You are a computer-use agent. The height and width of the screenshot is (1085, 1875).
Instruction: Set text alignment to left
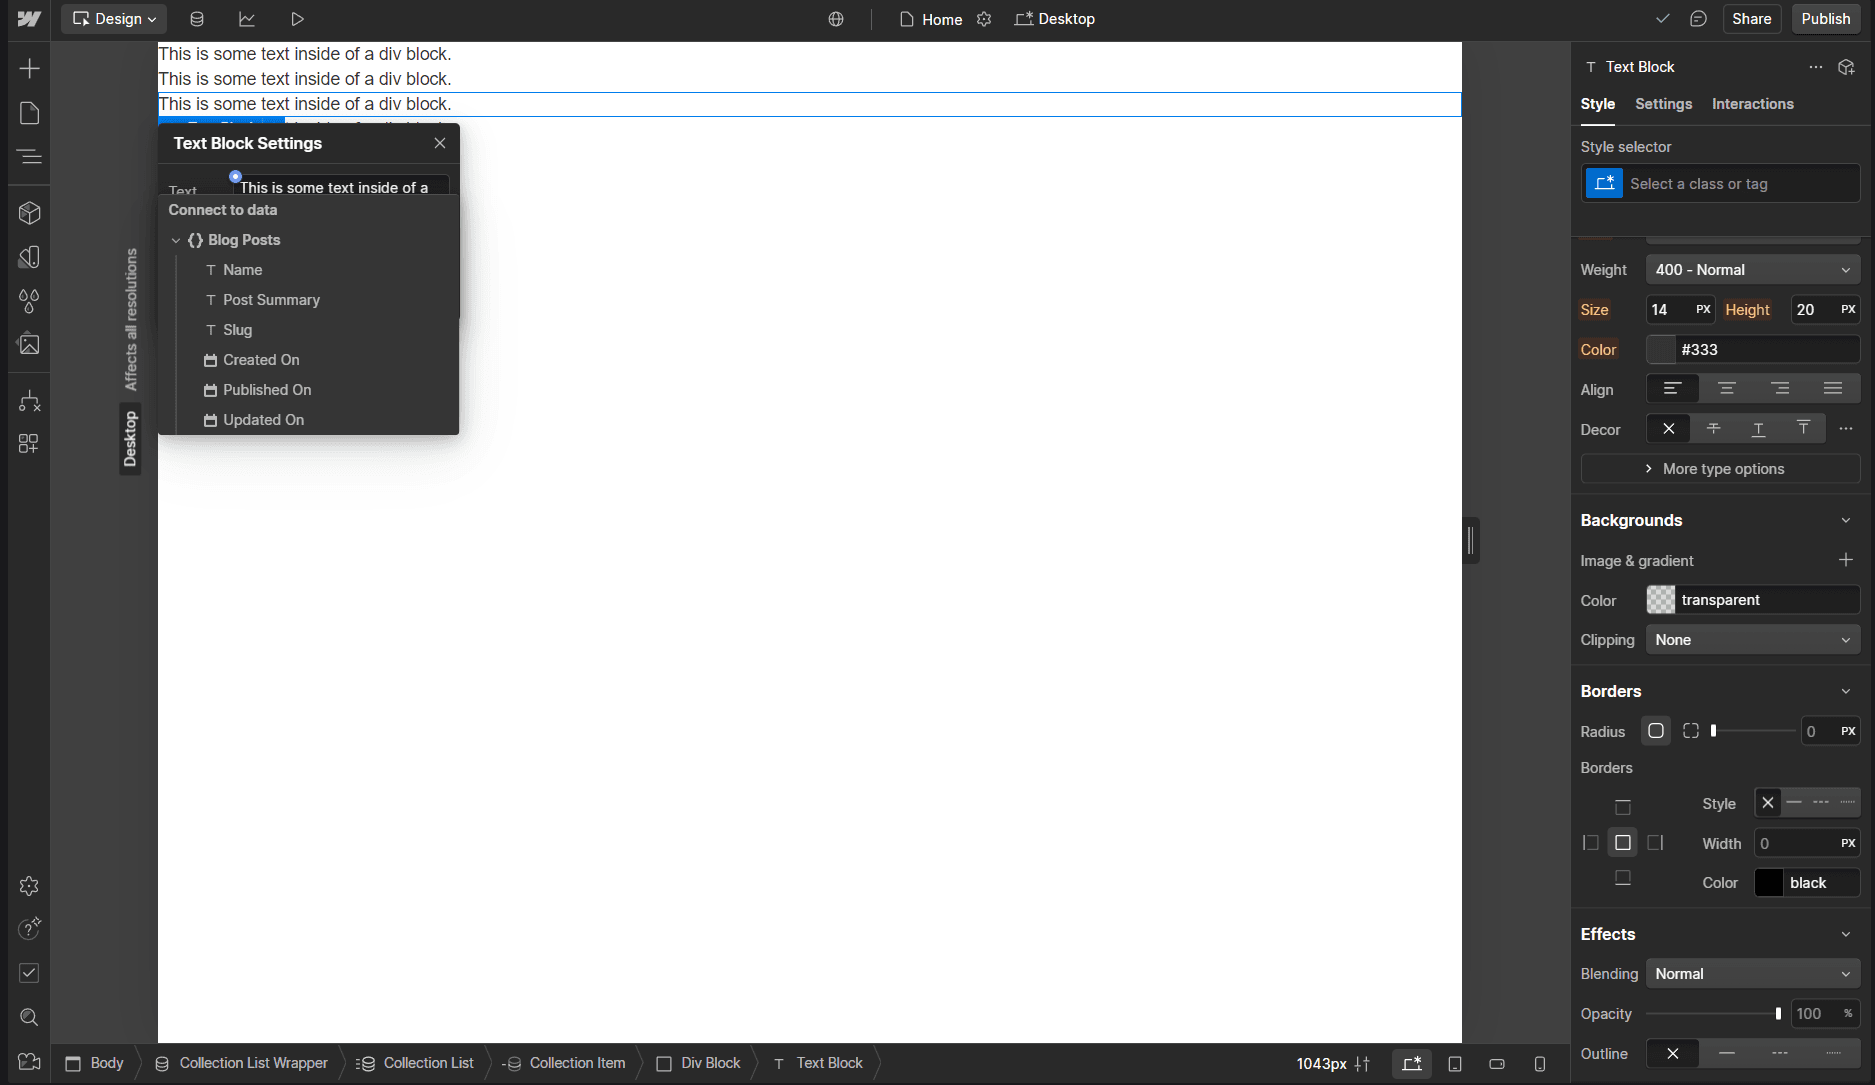click(x=1673, y=389)
